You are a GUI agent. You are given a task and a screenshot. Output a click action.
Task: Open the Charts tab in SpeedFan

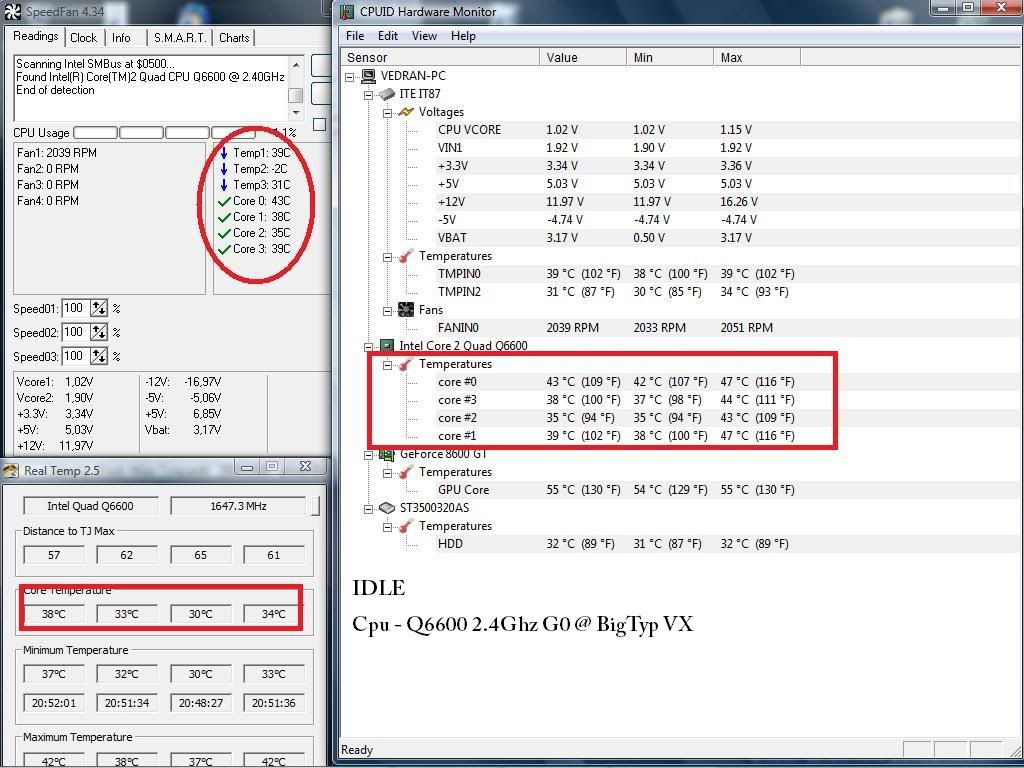pos(234,38)
